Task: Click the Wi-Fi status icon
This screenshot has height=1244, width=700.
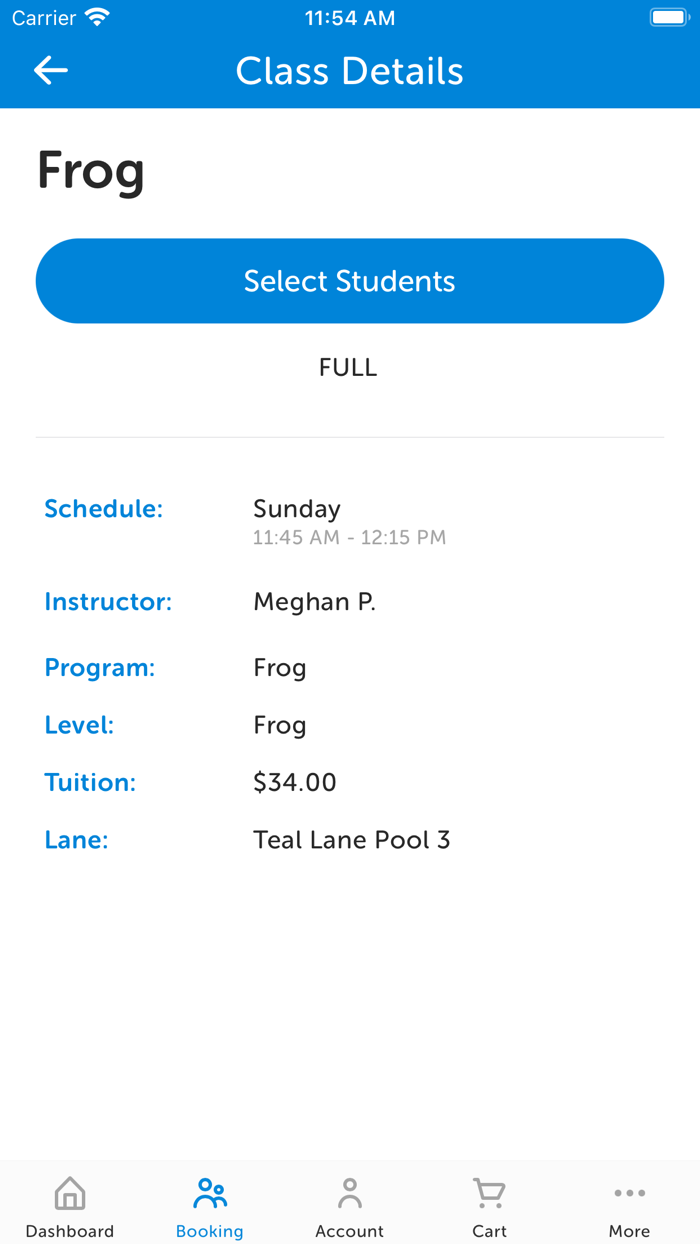Action: pos(97,18)
